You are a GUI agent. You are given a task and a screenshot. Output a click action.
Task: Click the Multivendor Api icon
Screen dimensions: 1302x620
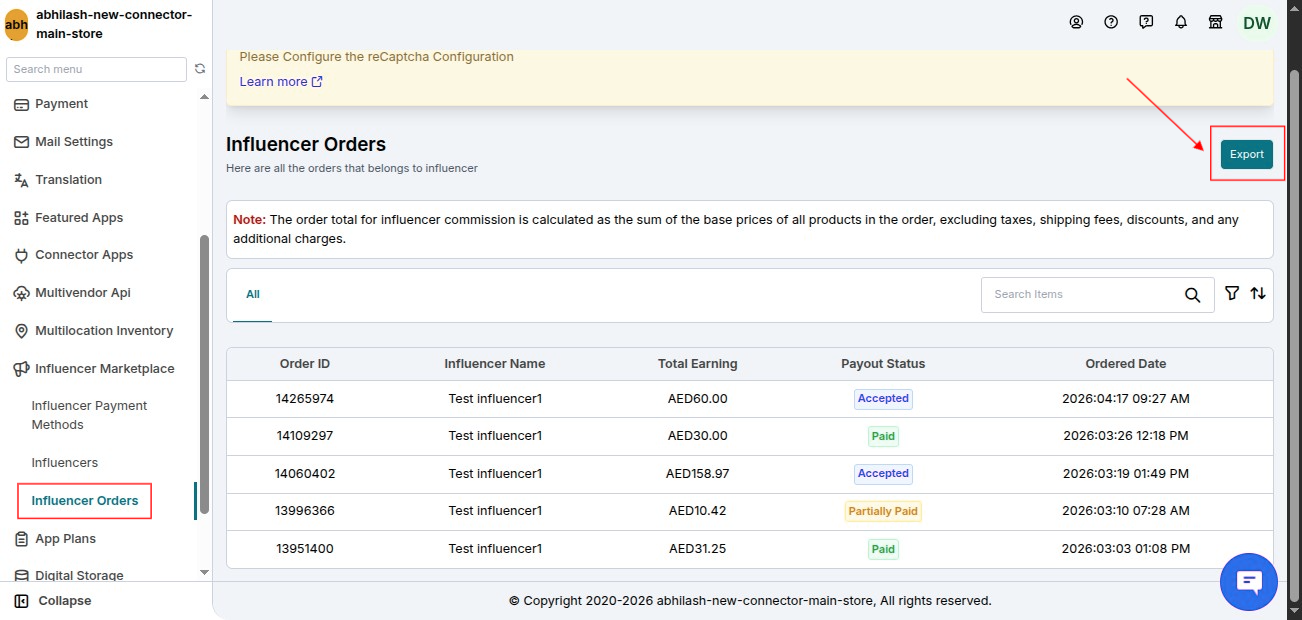21,293
